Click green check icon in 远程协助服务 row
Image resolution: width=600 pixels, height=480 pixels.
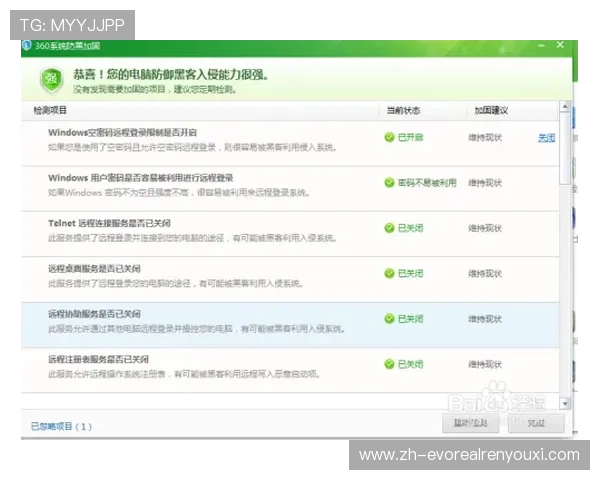(x=389, y=319)
